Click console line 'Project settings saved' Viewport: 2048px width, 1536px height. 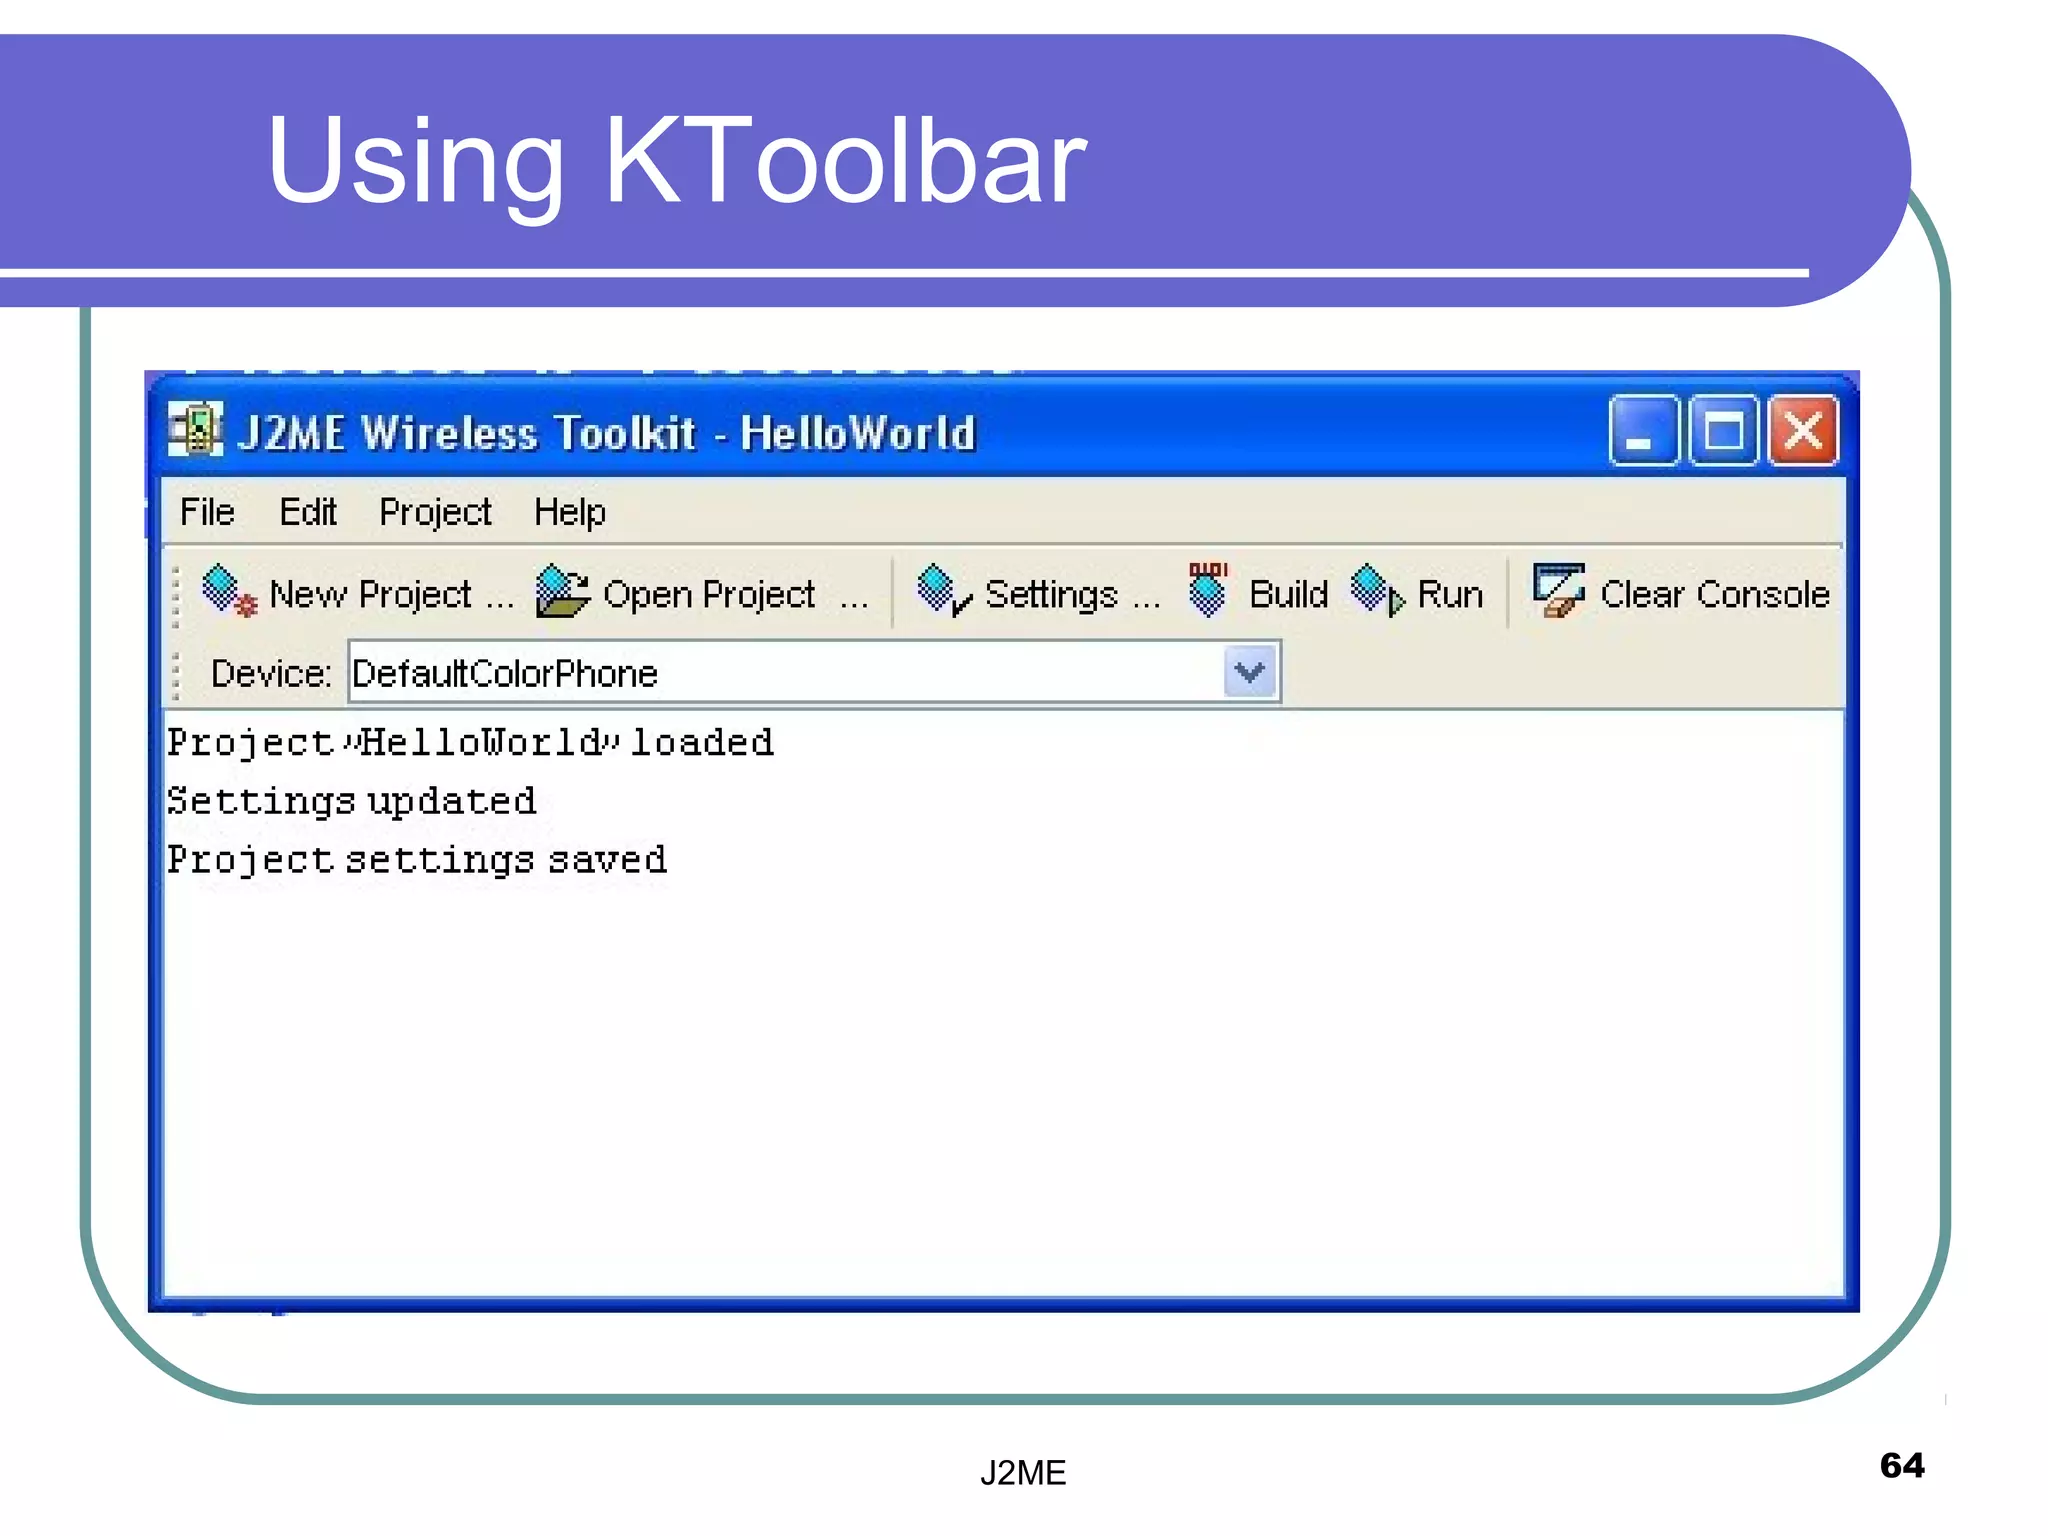417,860
